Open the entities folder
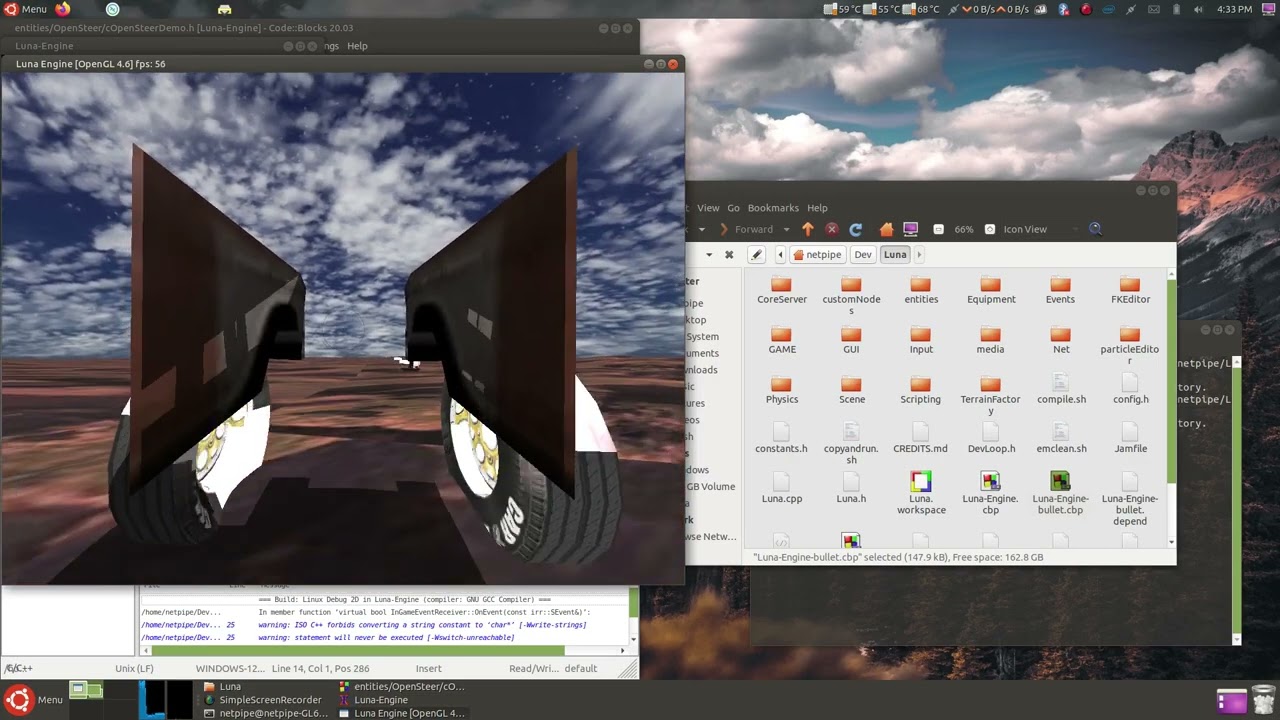1280x720 pixels. (x=921, y=291)
